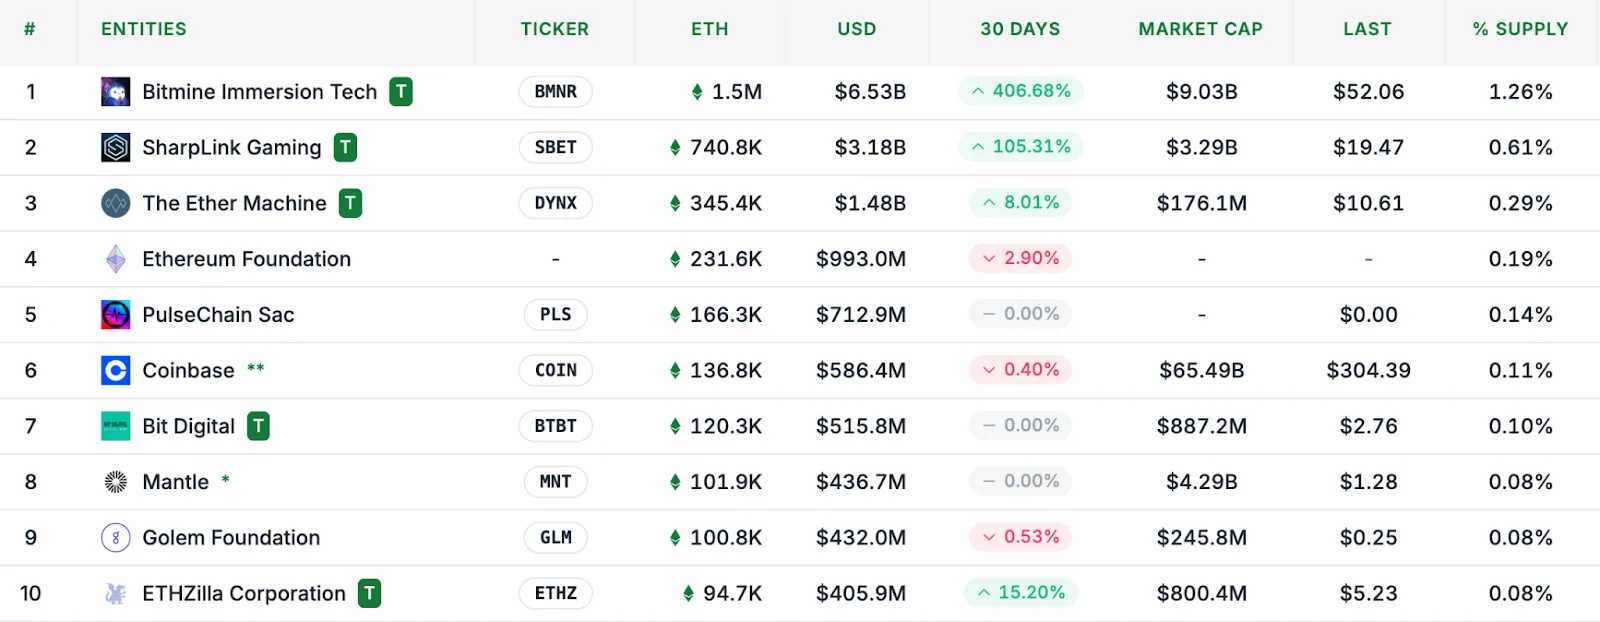Select the Mantle circular logo
1600x622 pixels.
pyautogui.click(x=115, y=481)
